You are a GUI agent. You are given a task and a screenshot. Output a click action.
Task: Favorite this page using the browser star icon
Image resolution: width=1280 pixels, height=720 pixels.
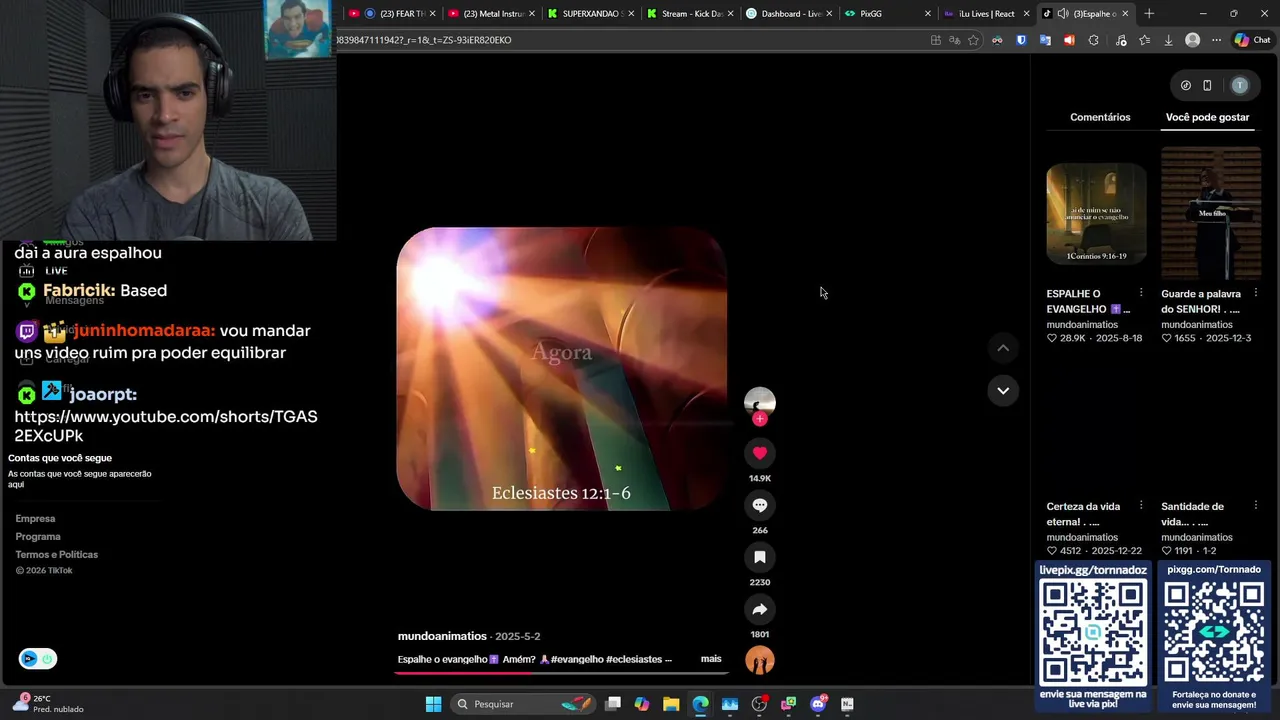[974, 40]
